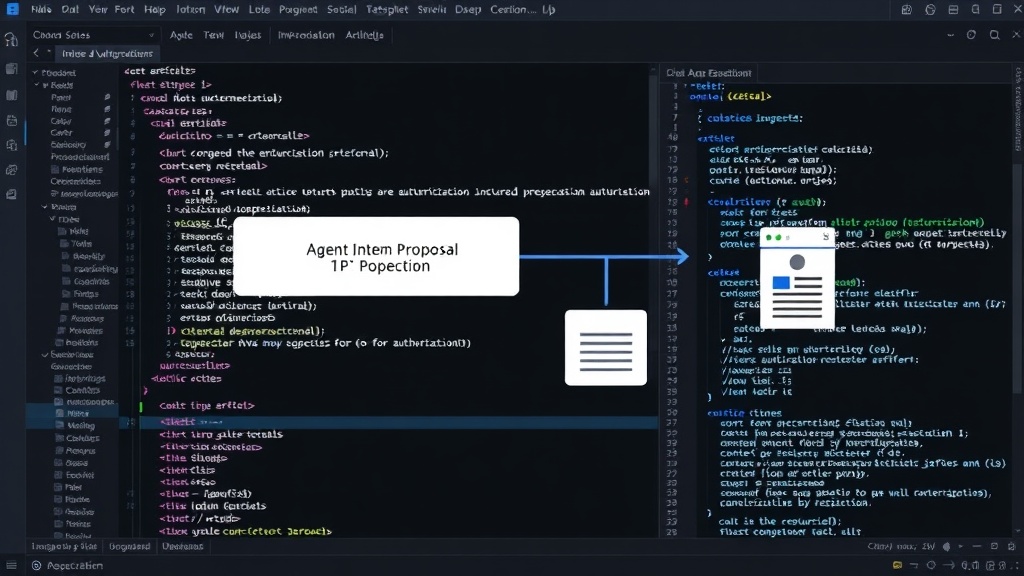
Task: Click the Agent Intem Proposal box
Action: pyautogui.click(x=376, y=257)
